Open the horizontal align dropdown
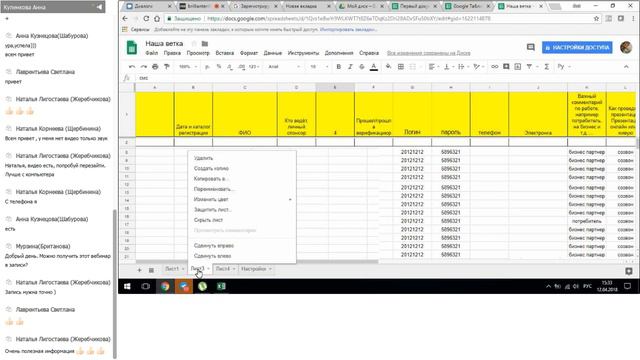Viewport: 640px width, 360px height. tap(433, 67)
